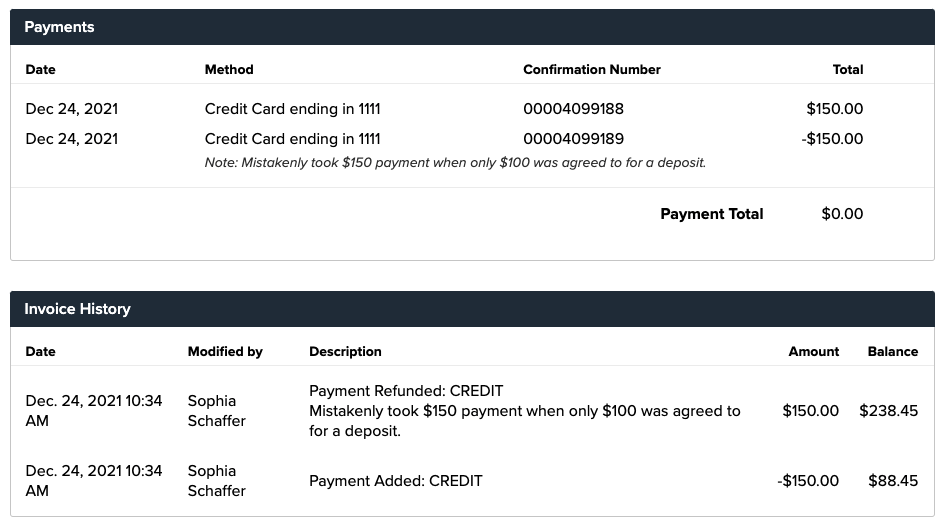The height and width of the screenshot is (529, 941).
Task: Click the -$150.00 total in Payments table
Action: (x=832, y=139)
